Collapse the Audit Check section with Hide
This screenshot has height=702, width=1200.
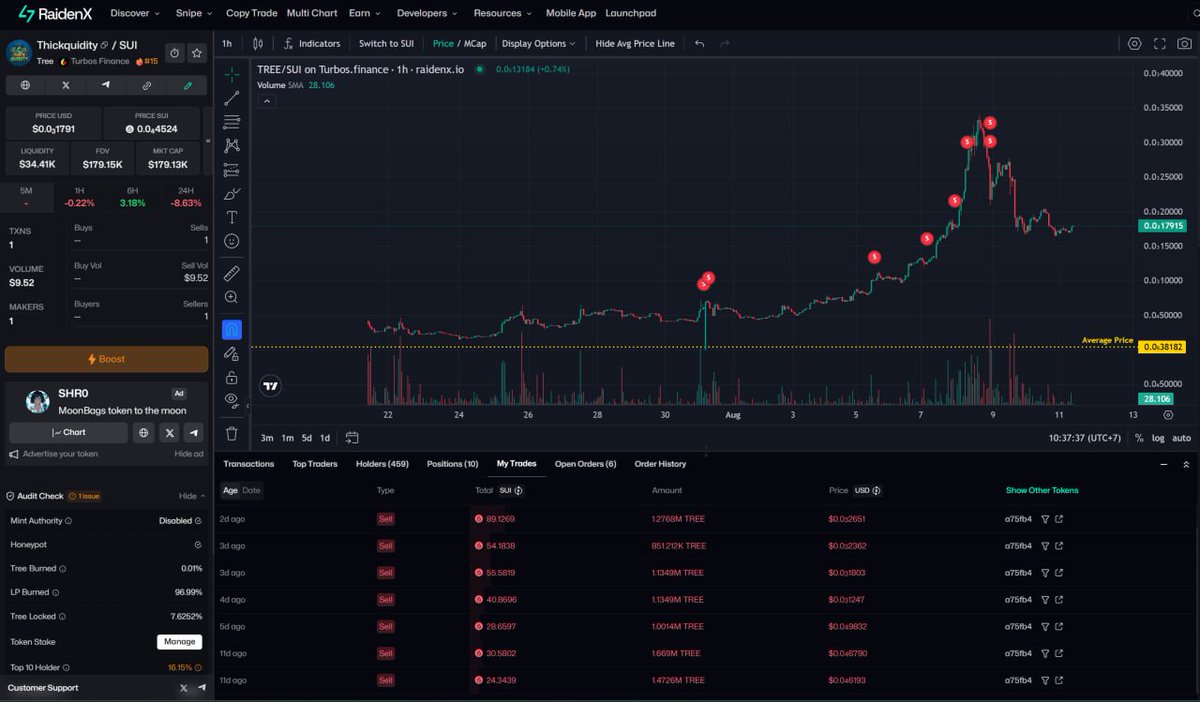192,496
